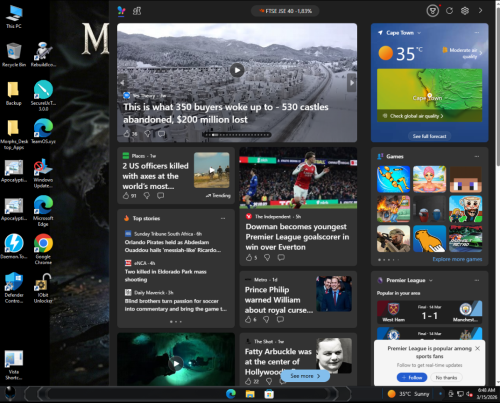Open the rewards trophy icon
Viewport: 500px width, 403px height.
coord(433,11)
